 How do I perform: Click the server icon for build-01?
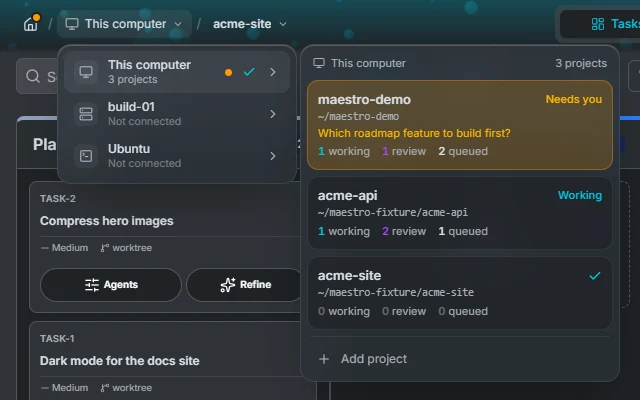point(86,114)
